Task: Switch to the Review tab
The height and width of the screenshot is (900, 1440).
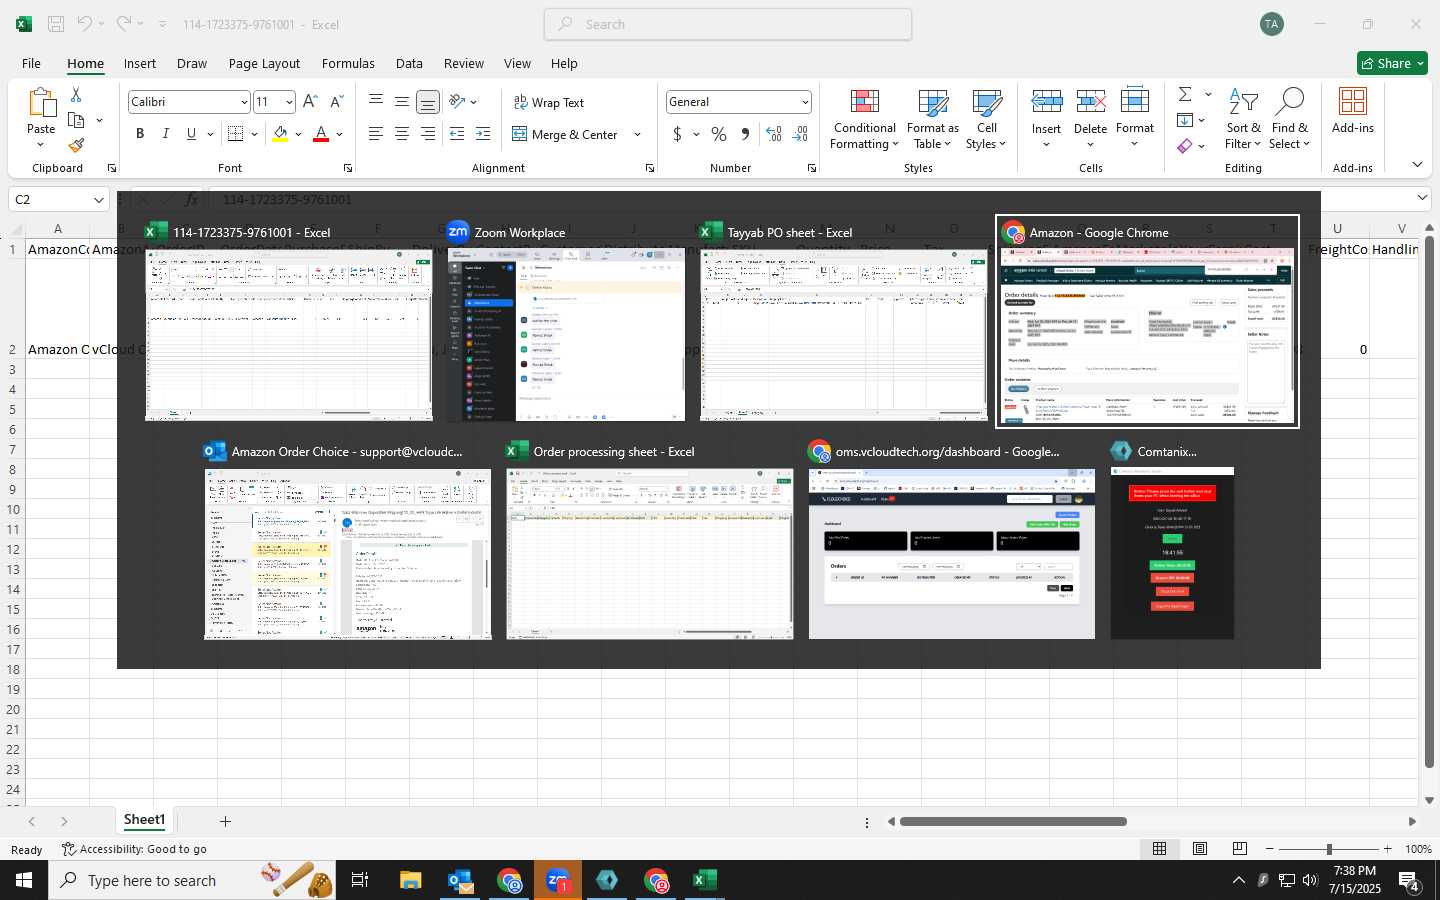Action: click(464, 63)
